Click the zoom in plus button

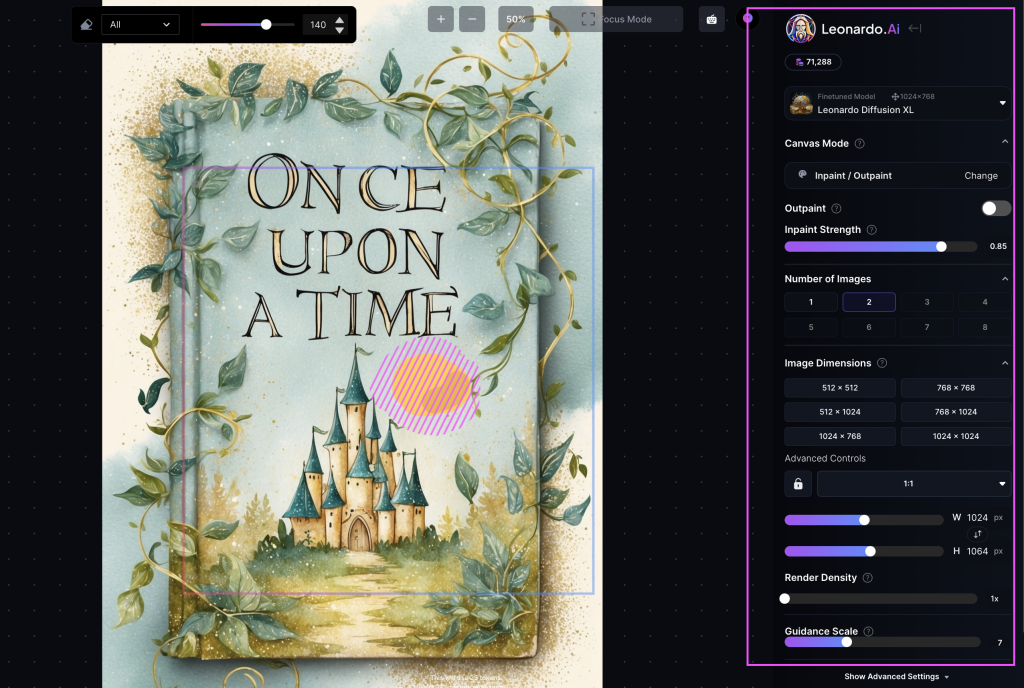[441, 19]
